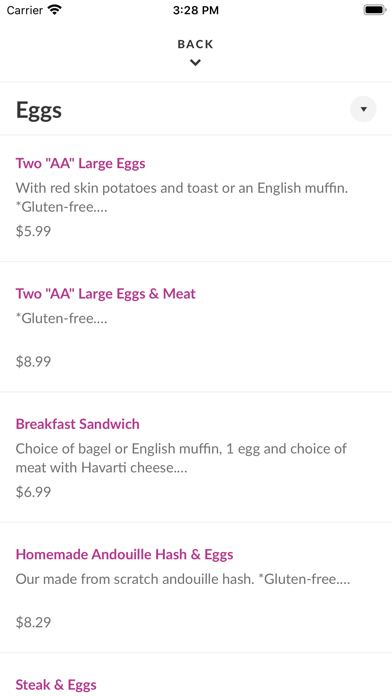This screenshot has height=696, width=392.
Task: Open Two "AA" Large Eggs & Meat
Action: pos(106,294)
